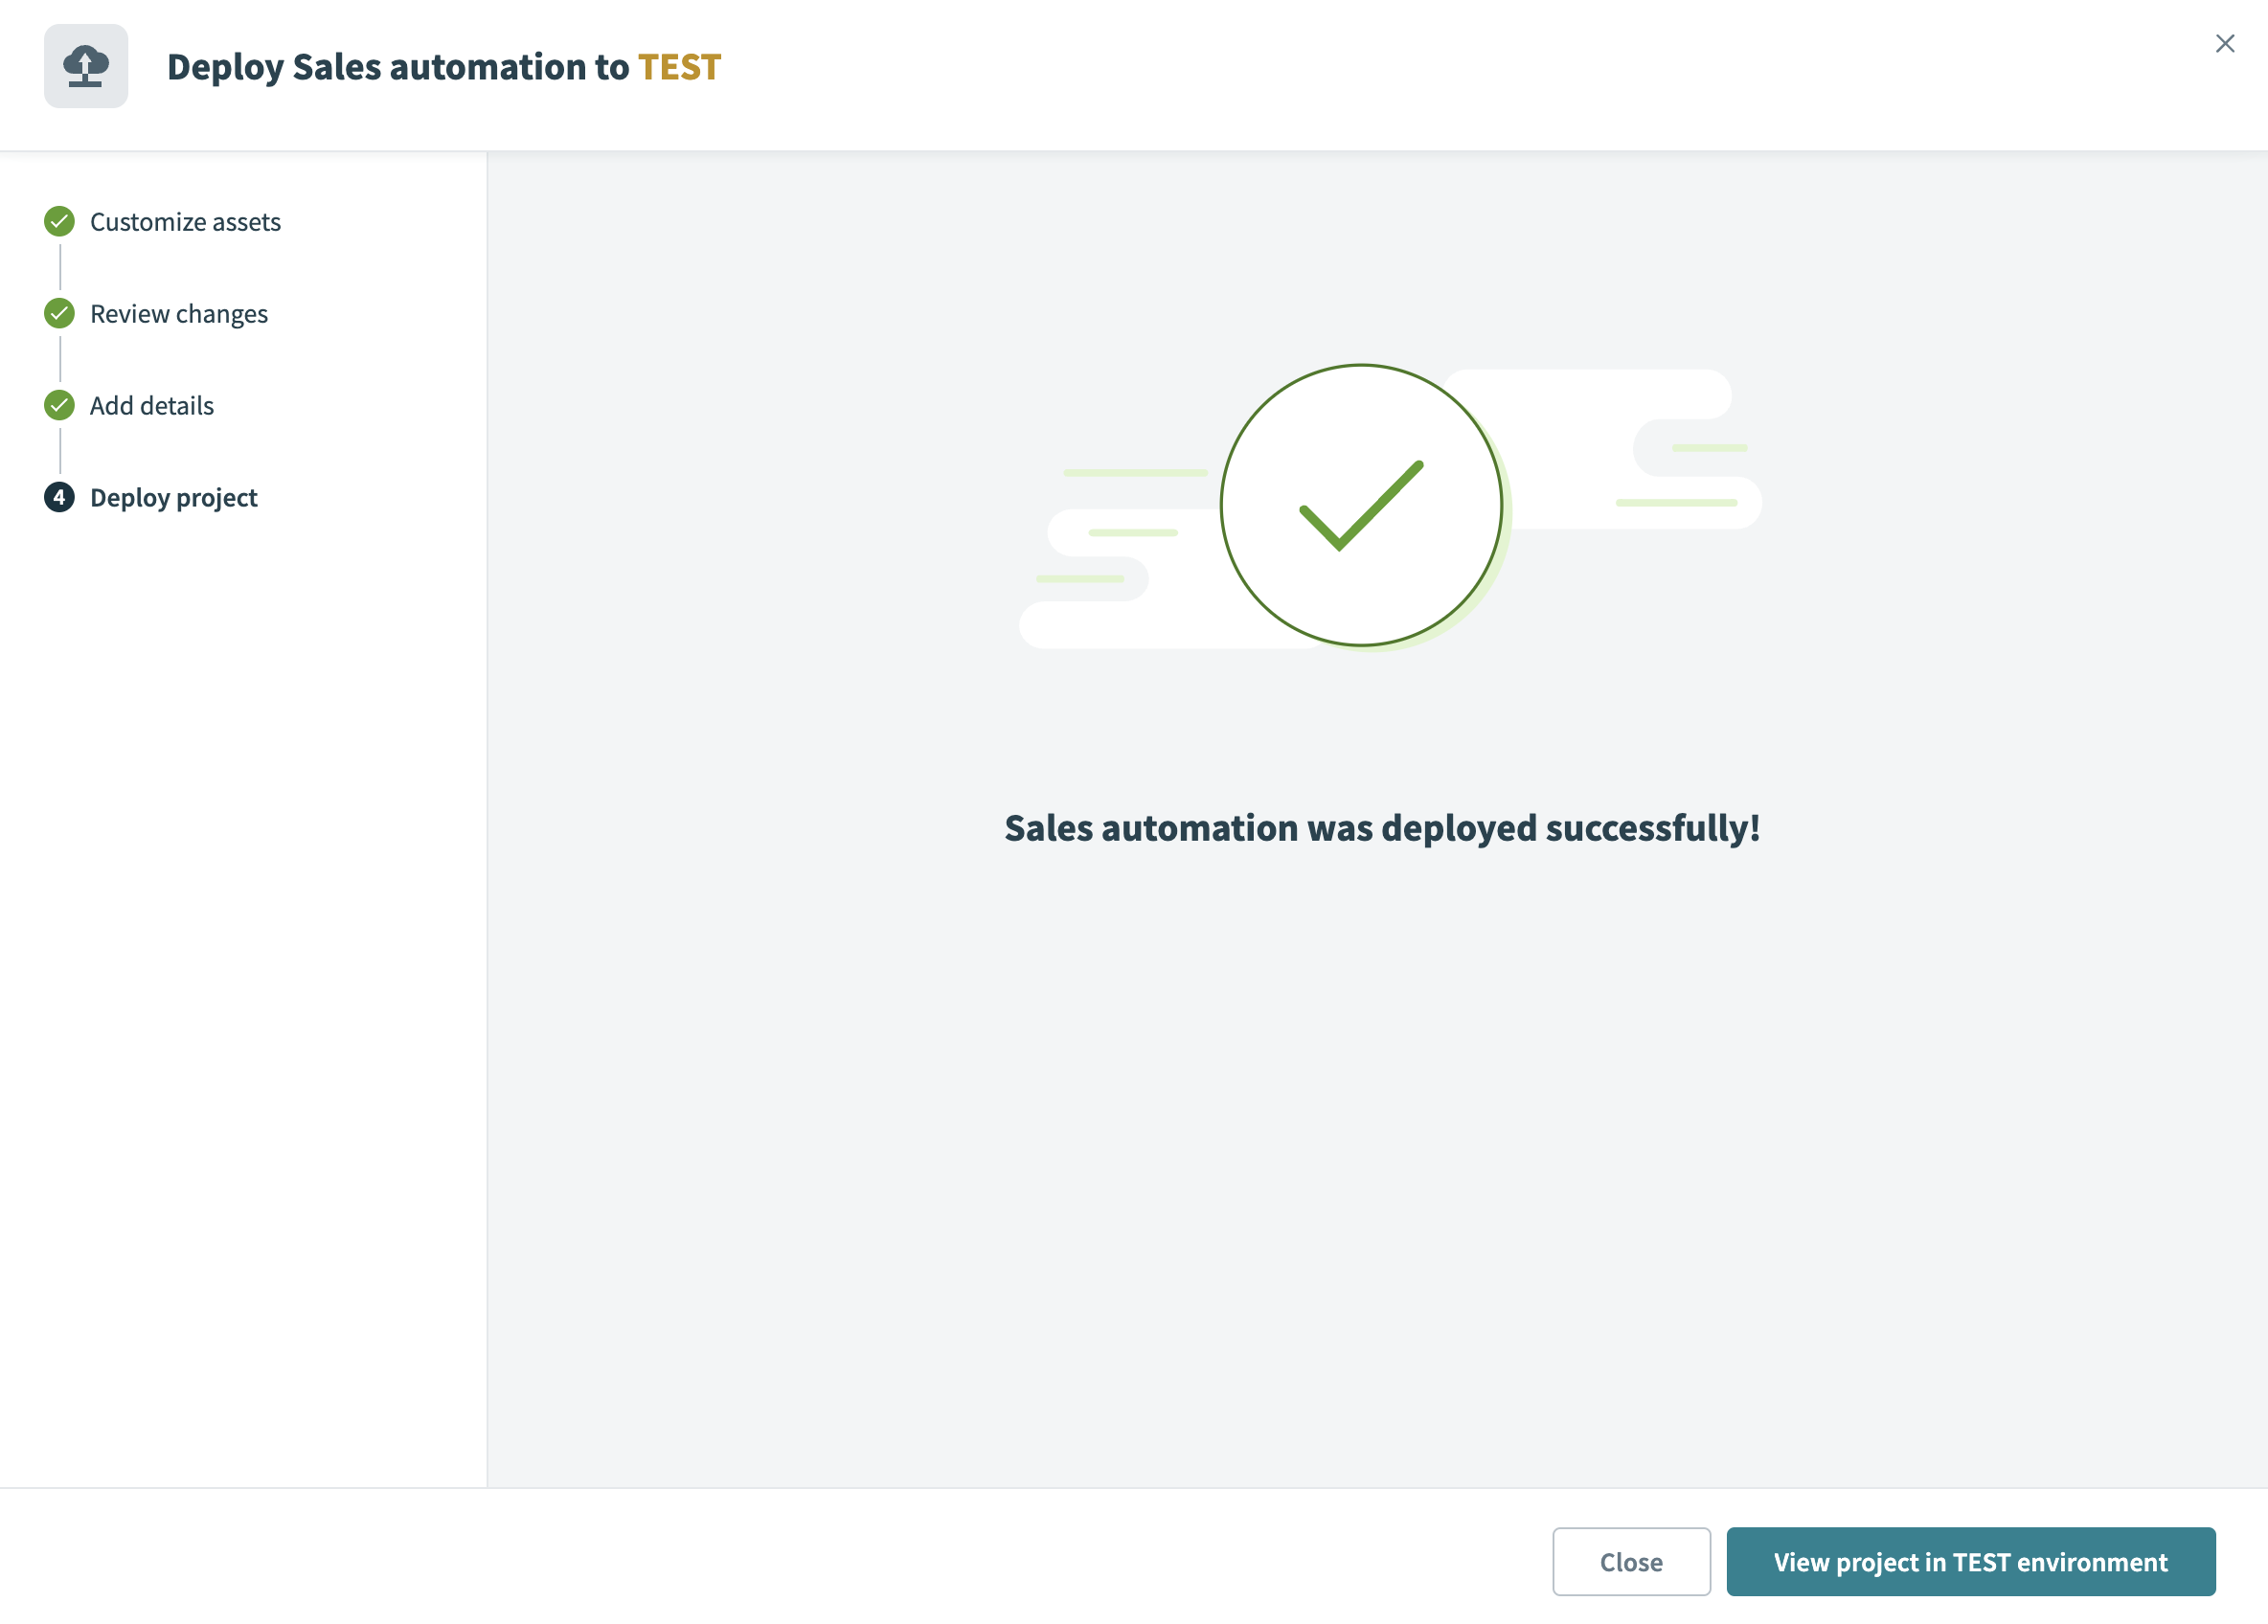Close the deploy dialog with X

[2224, 44]
